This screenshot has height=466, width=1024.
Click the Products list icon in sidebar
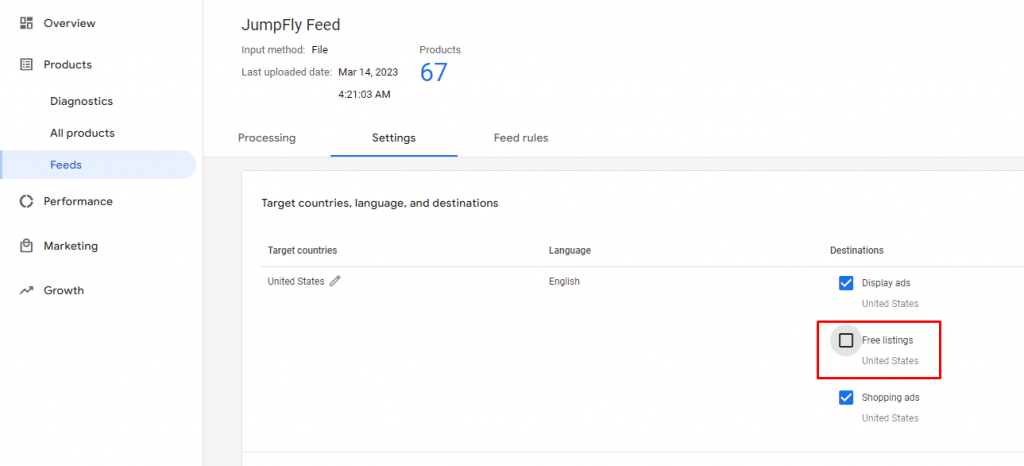(x=27, y=65)
